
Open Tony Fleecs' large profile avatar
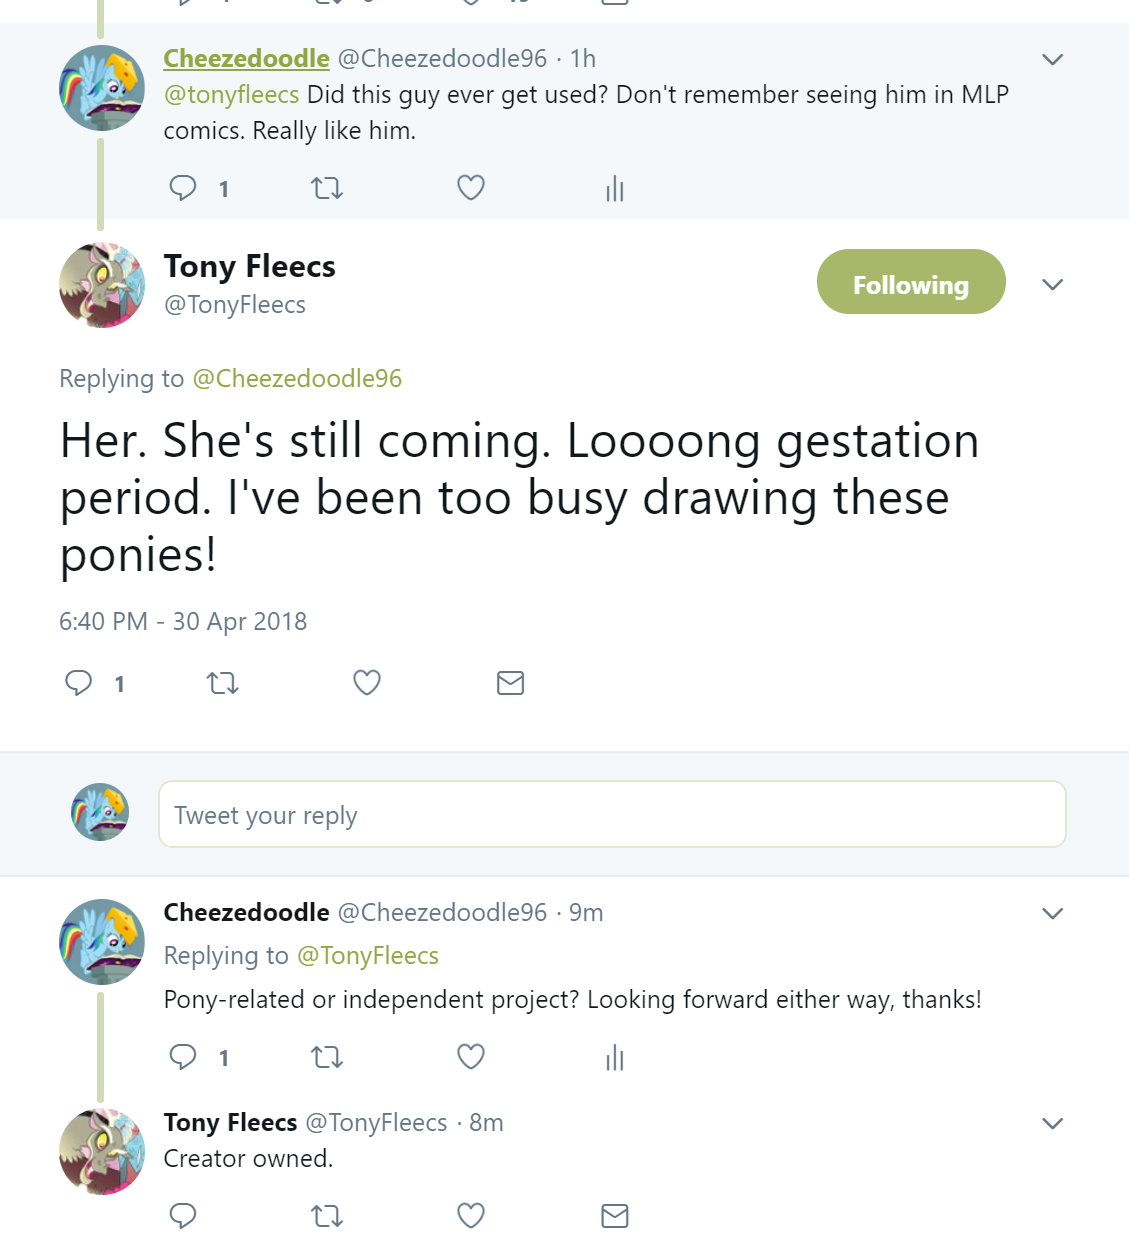[x=102, y=286]
